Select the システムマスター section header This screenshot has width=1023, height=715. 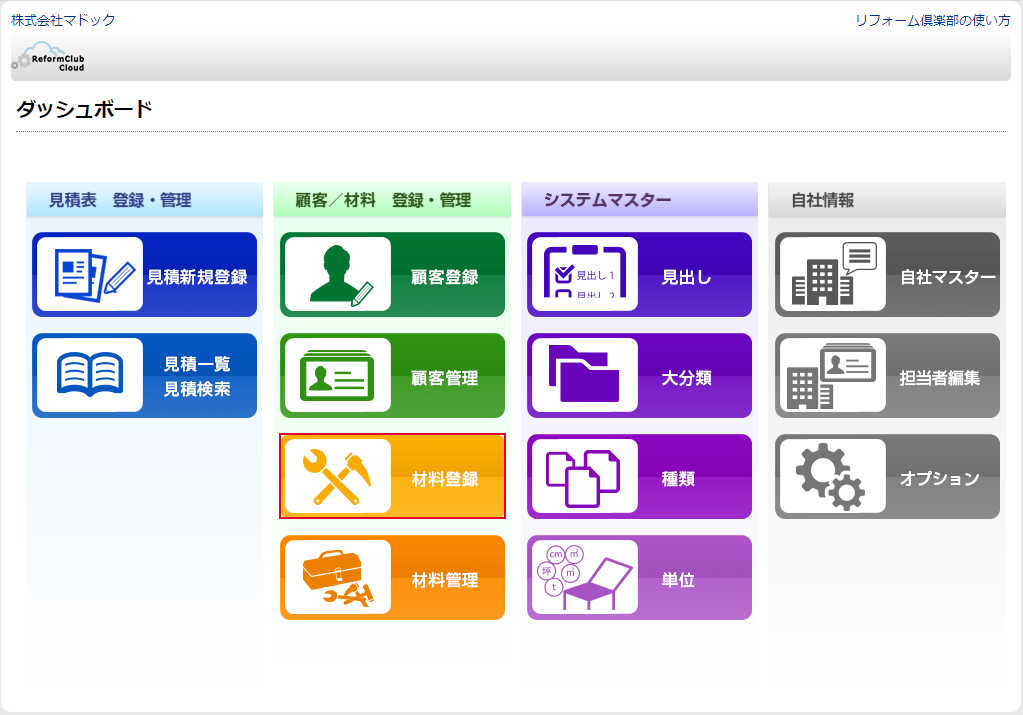[x=607, y=200]
